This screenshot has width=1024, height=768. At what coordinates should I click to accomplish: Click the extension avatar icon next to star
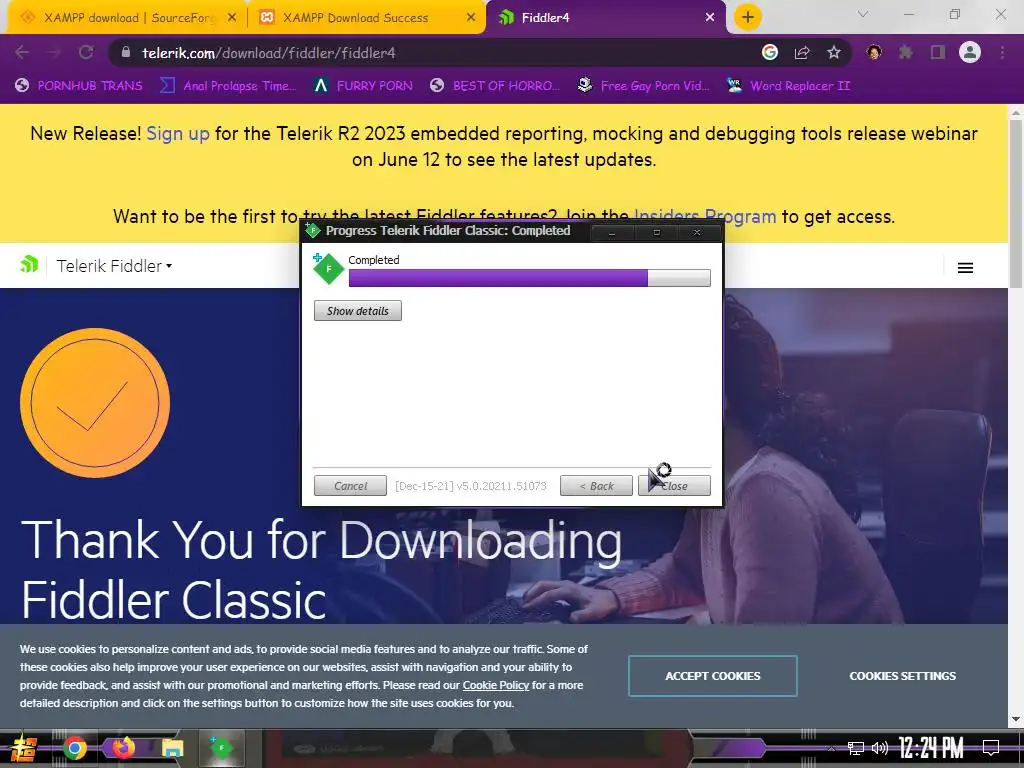tap(874, 52)
